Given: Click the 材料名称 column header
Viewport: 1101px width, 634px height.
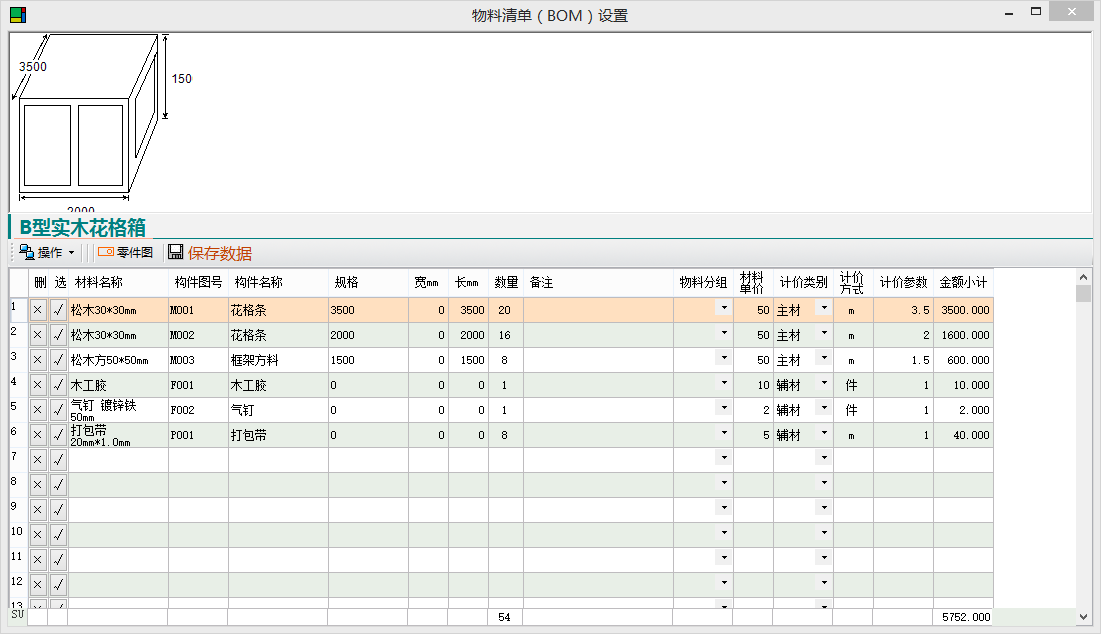Looking at the screenshot, I should (99, 283).
